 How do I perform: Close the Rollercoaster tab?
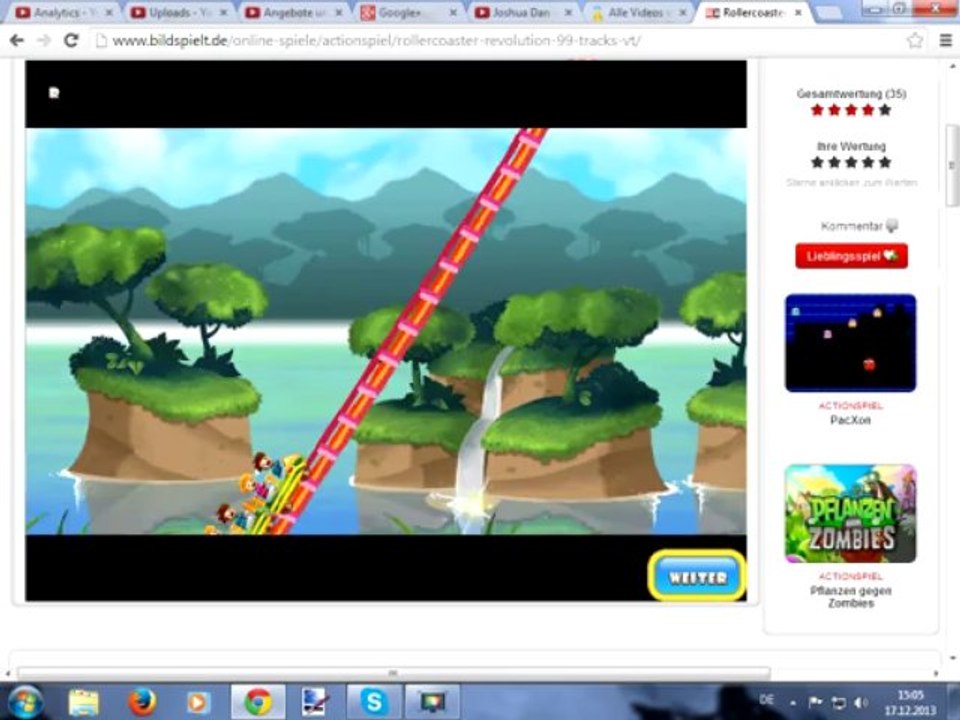click(798, 12)
